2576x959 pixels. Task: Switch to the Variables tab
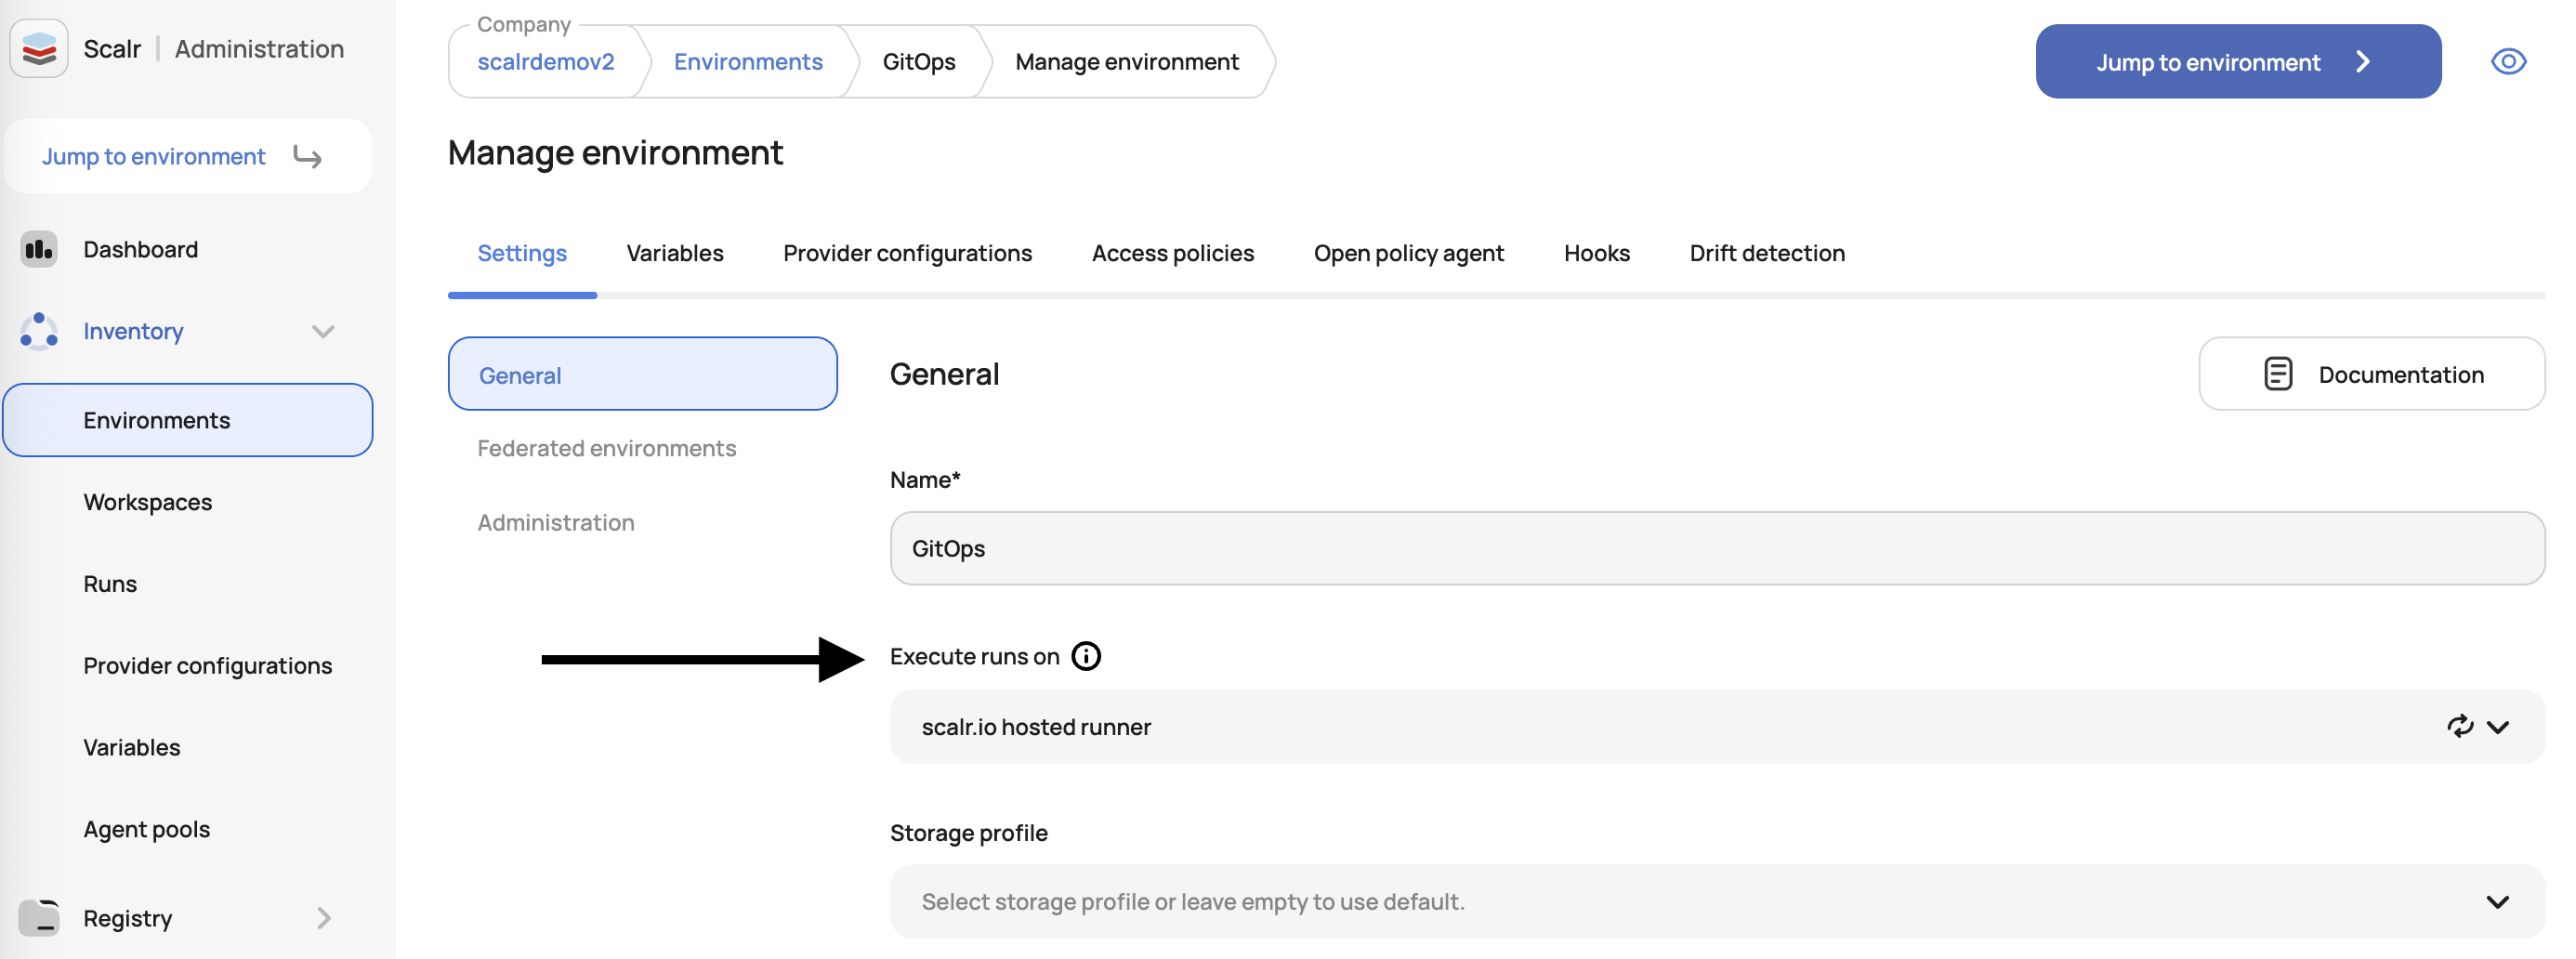pyautogui.click(x=675, y=253)
